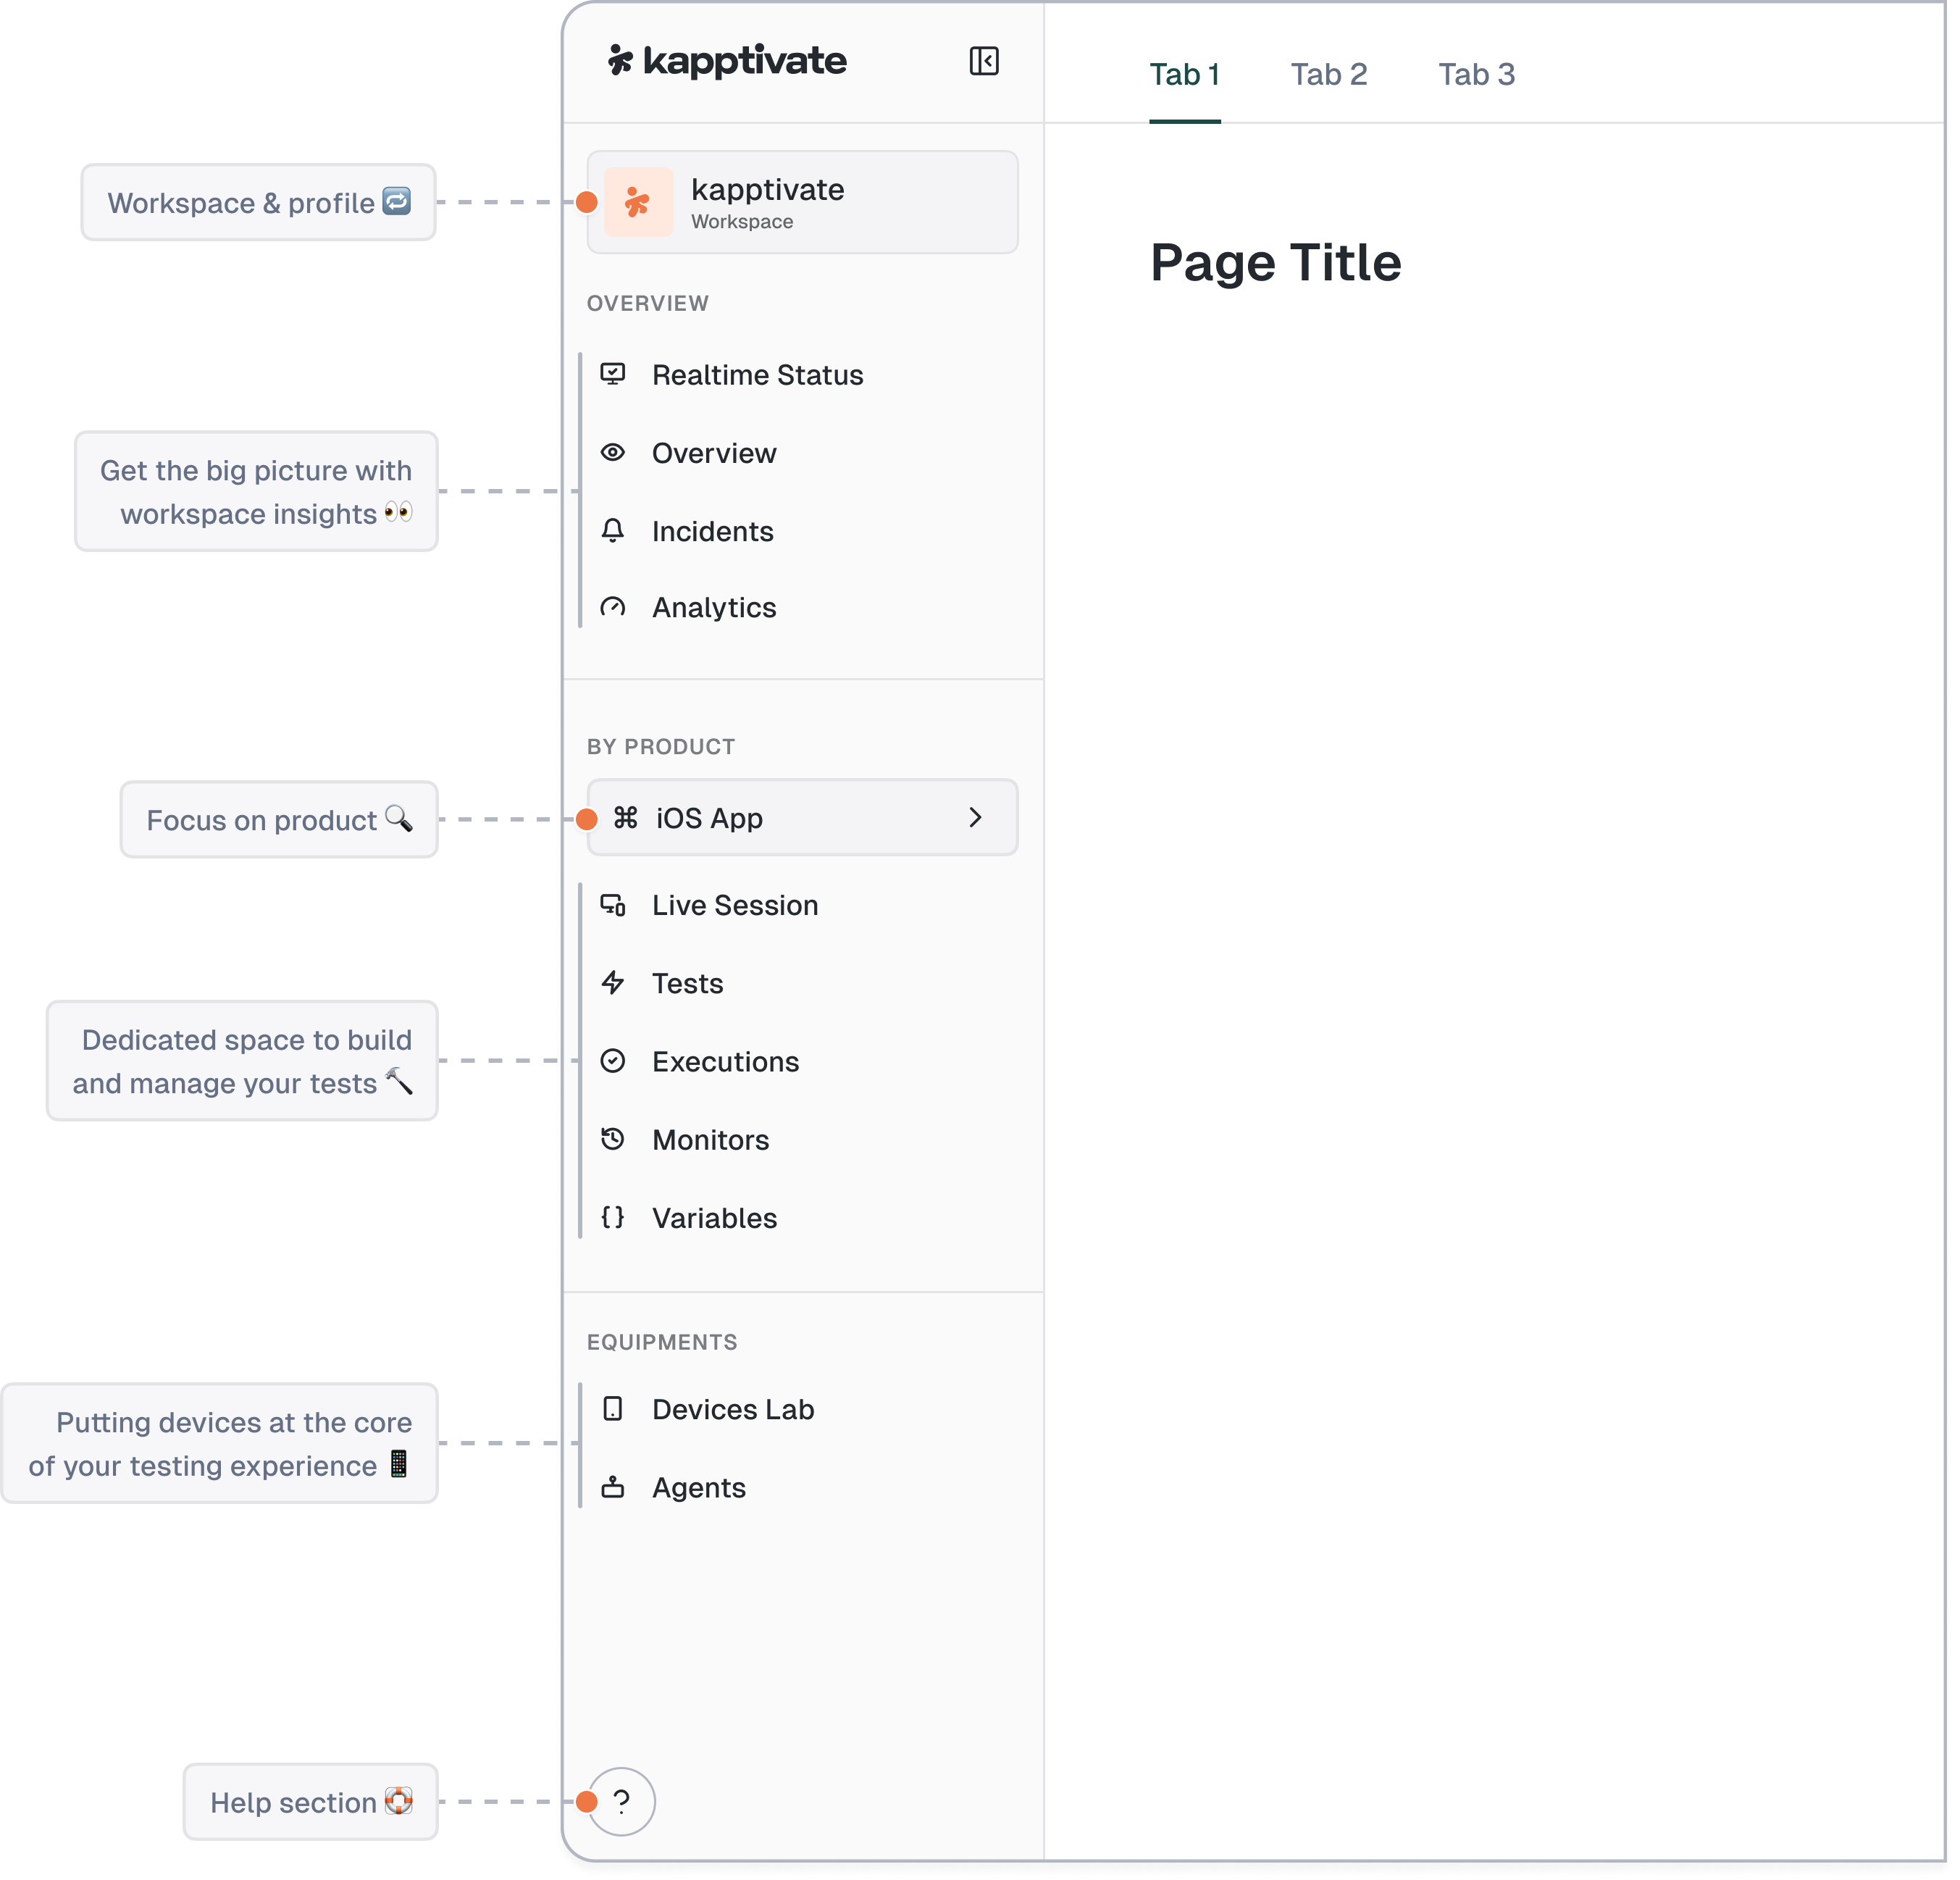The image size is (1960, 1880).
Task: Open Incidents bell icon
Action: 613,531
